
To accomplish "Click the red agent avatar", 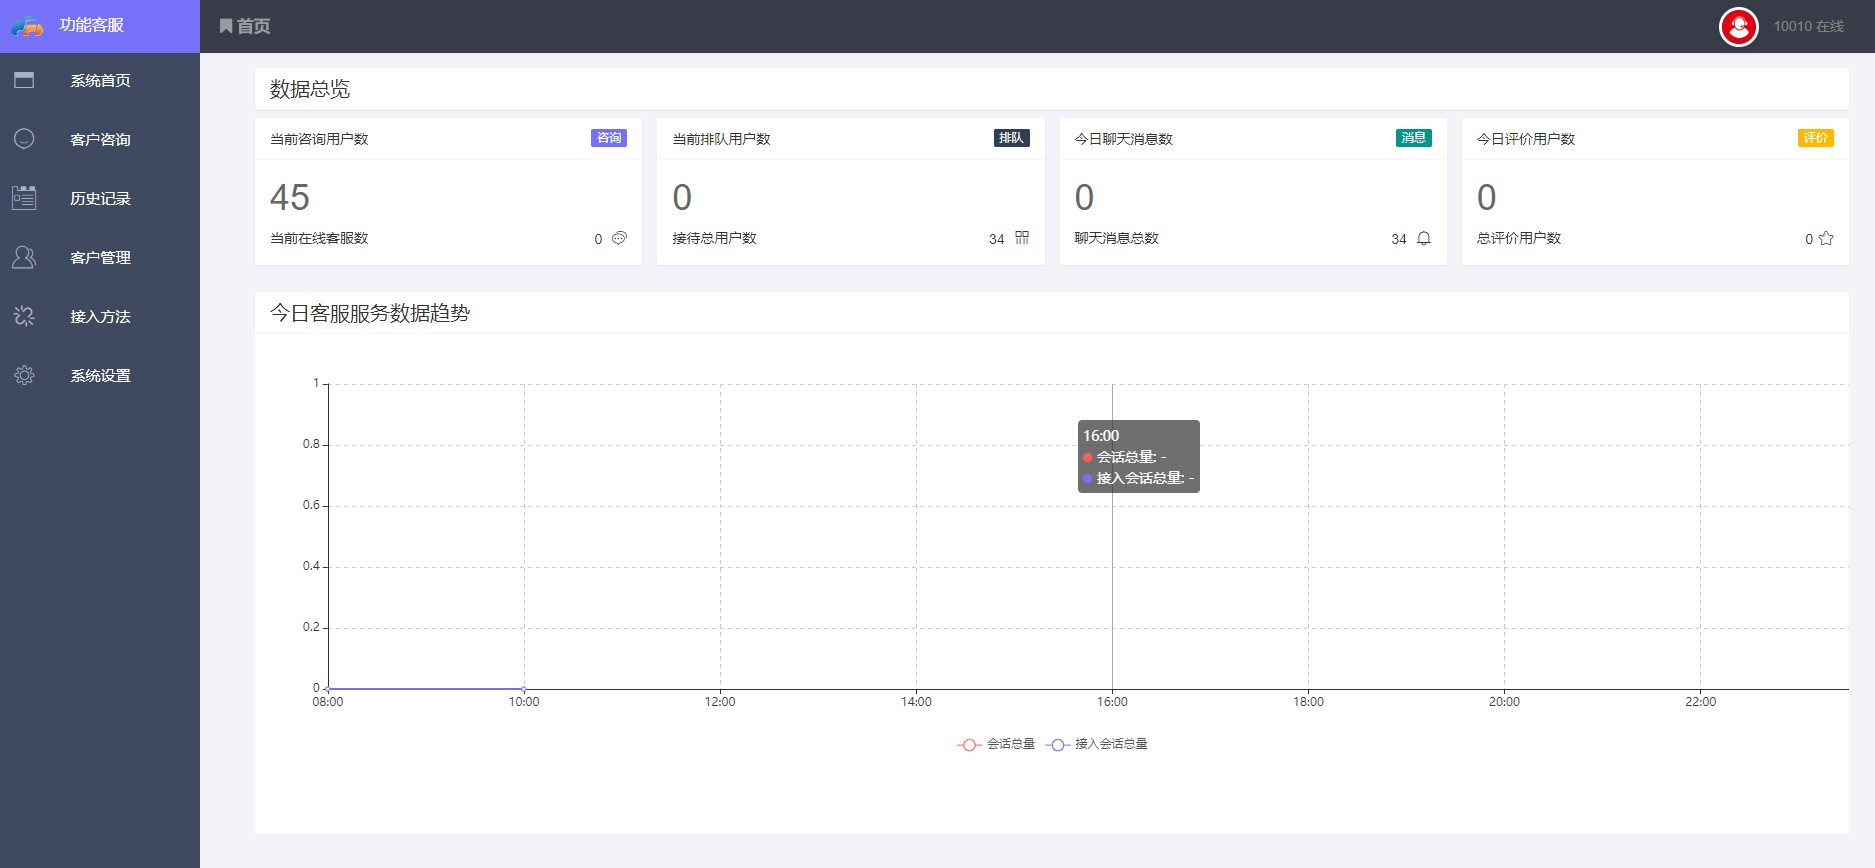I will coord(1738,27).
